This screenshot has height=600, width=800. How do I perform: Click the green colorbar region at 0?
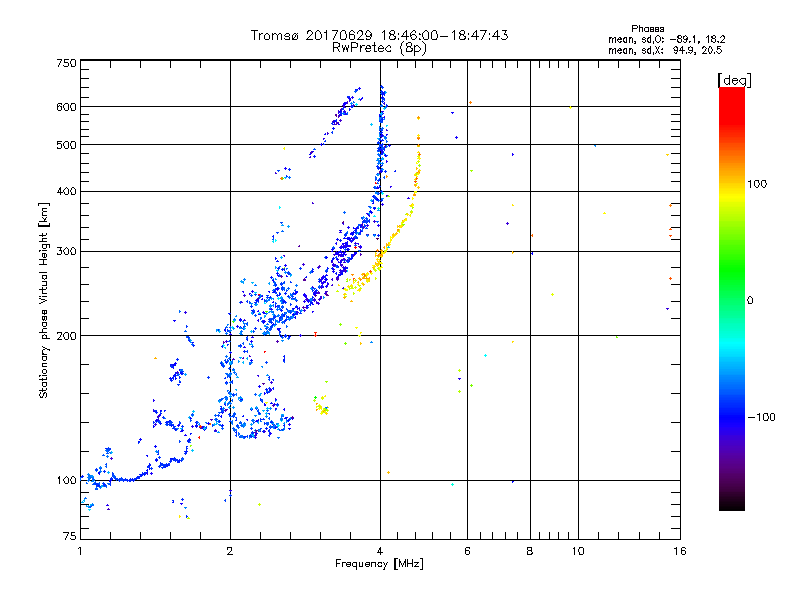coord(732,300)
